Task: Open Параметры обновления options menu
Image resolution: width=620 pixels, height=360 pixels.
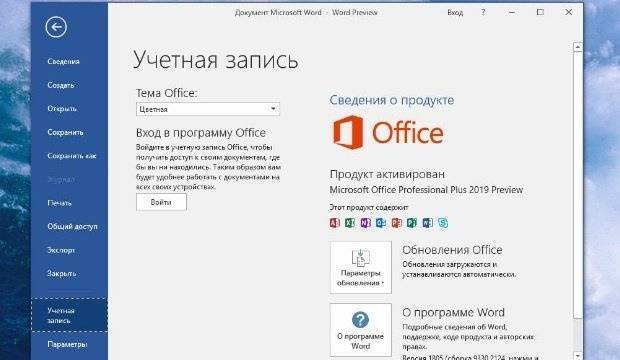Action: (361, 267)
